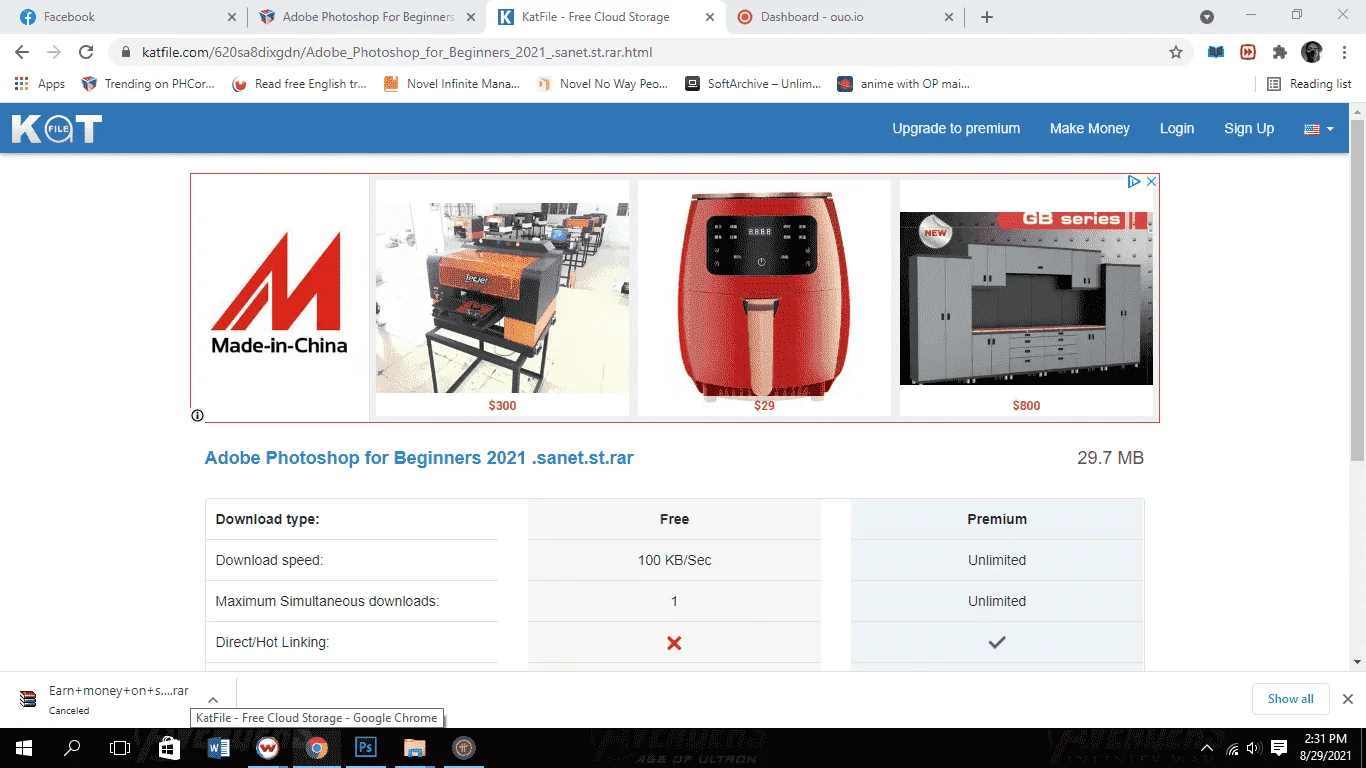Click the page scrollbar down arrow
1366x768 pixels.
click(x=1357, y=662)
